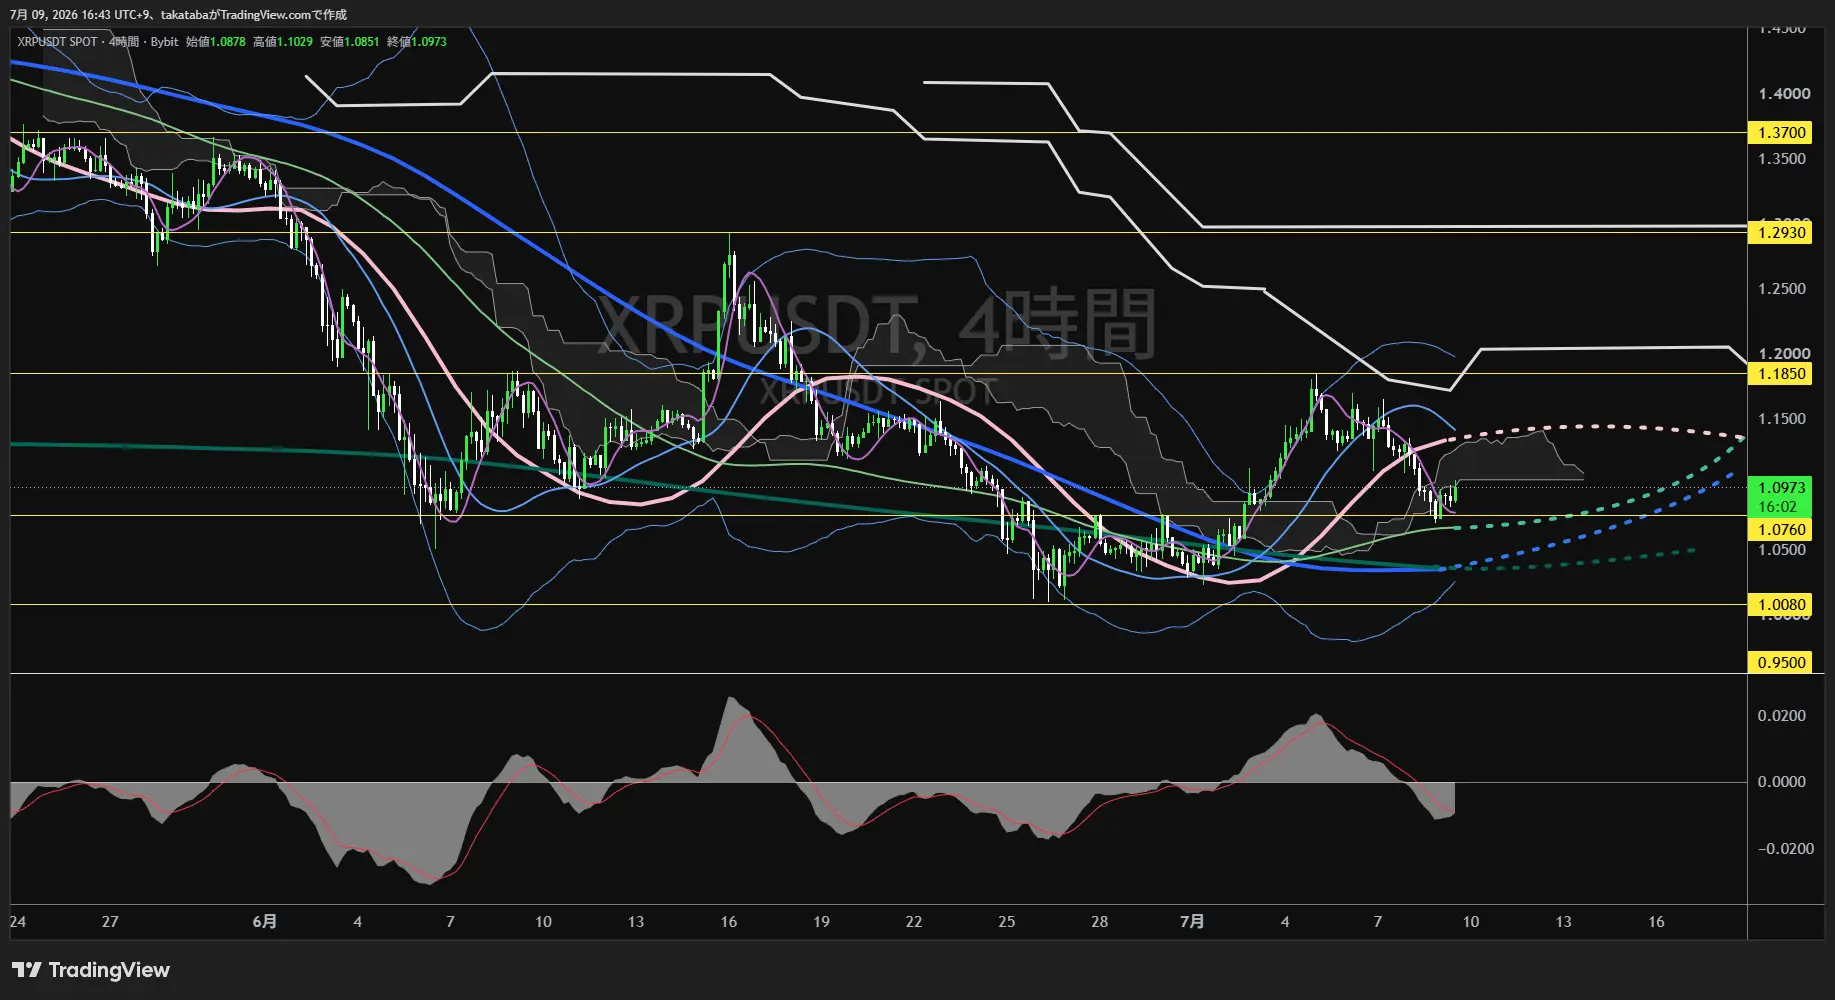The image size is (1835, 1000).
Task: Click the green current price label 1.0973
Action: 1780,487
